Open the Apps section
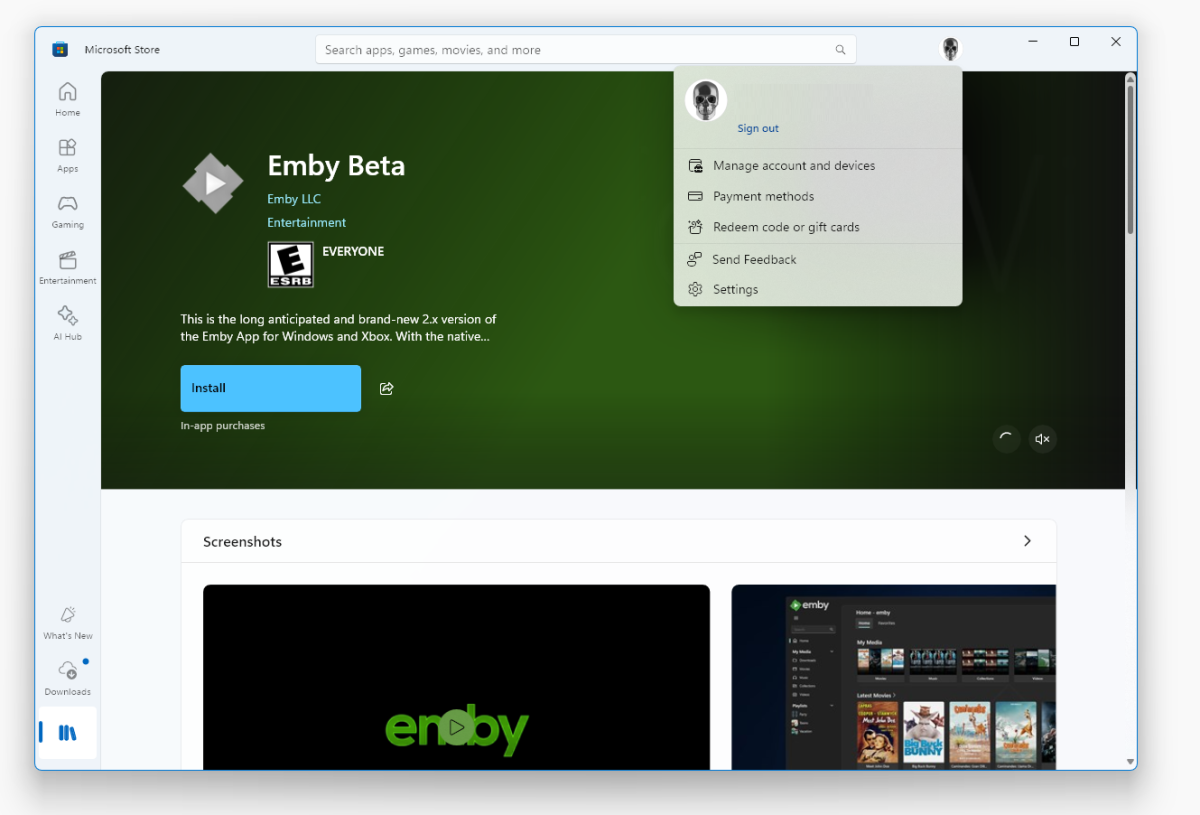This screenshot has height=815, width=1200. 67,155
